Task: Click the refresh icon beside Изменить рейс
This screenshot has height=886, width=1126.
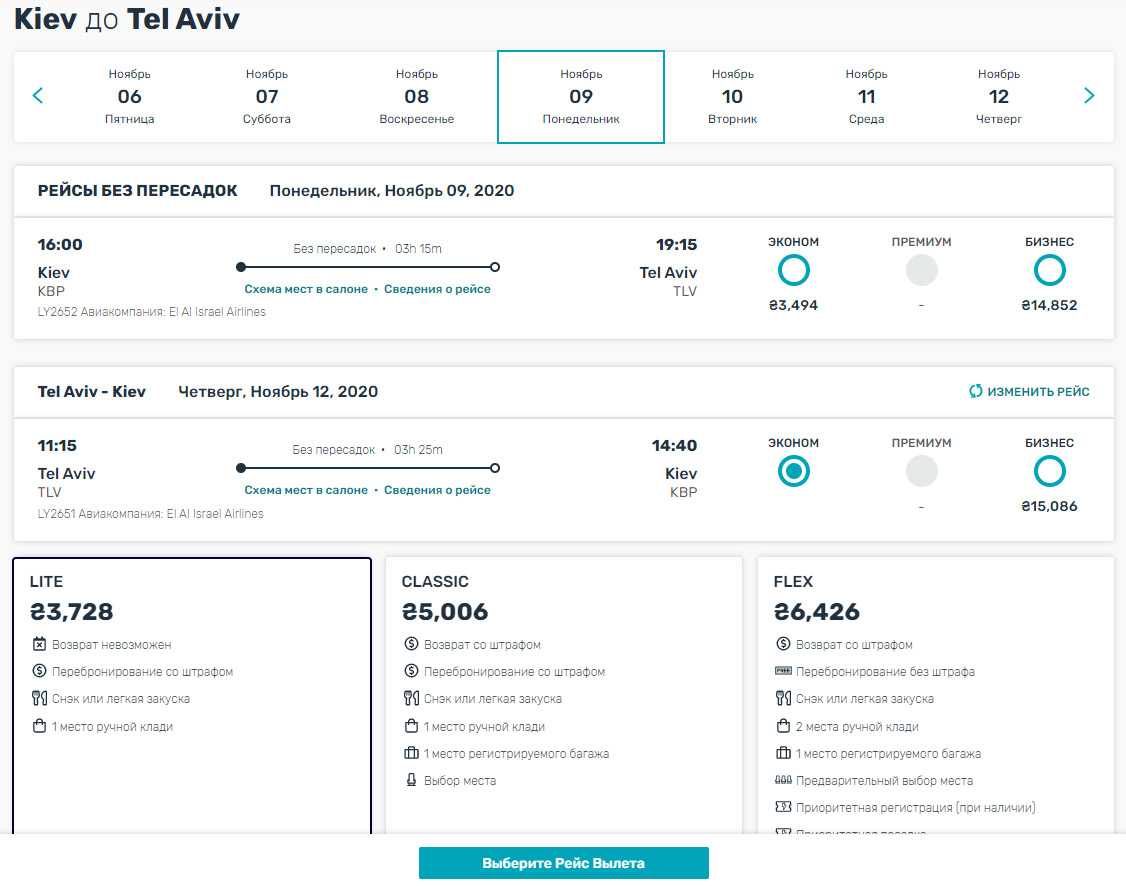Action: coord(975,392)
